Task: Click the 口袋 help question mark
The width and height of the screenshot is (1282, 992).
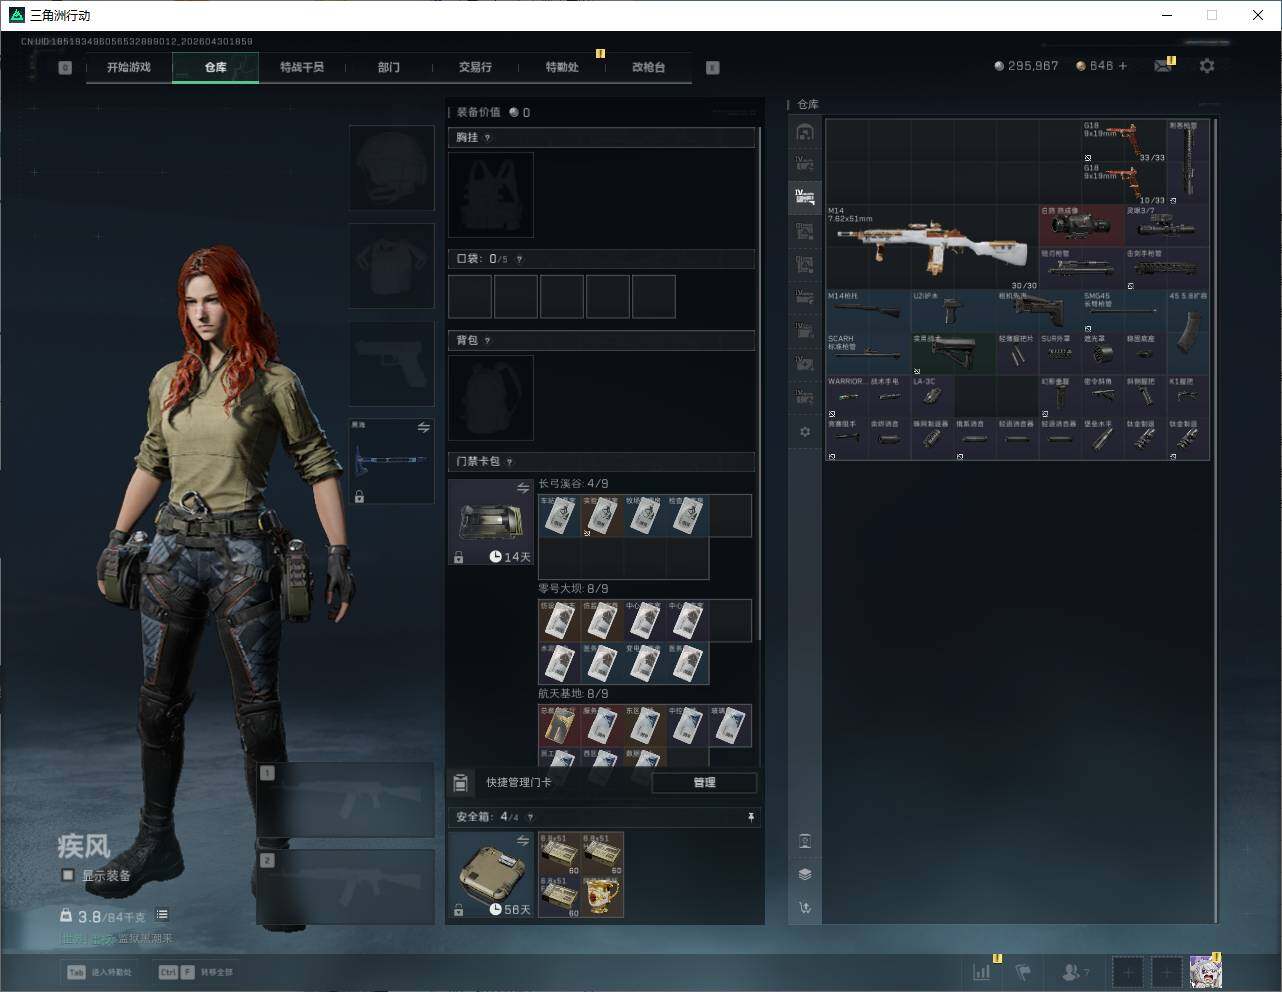Action: [519, 259]
